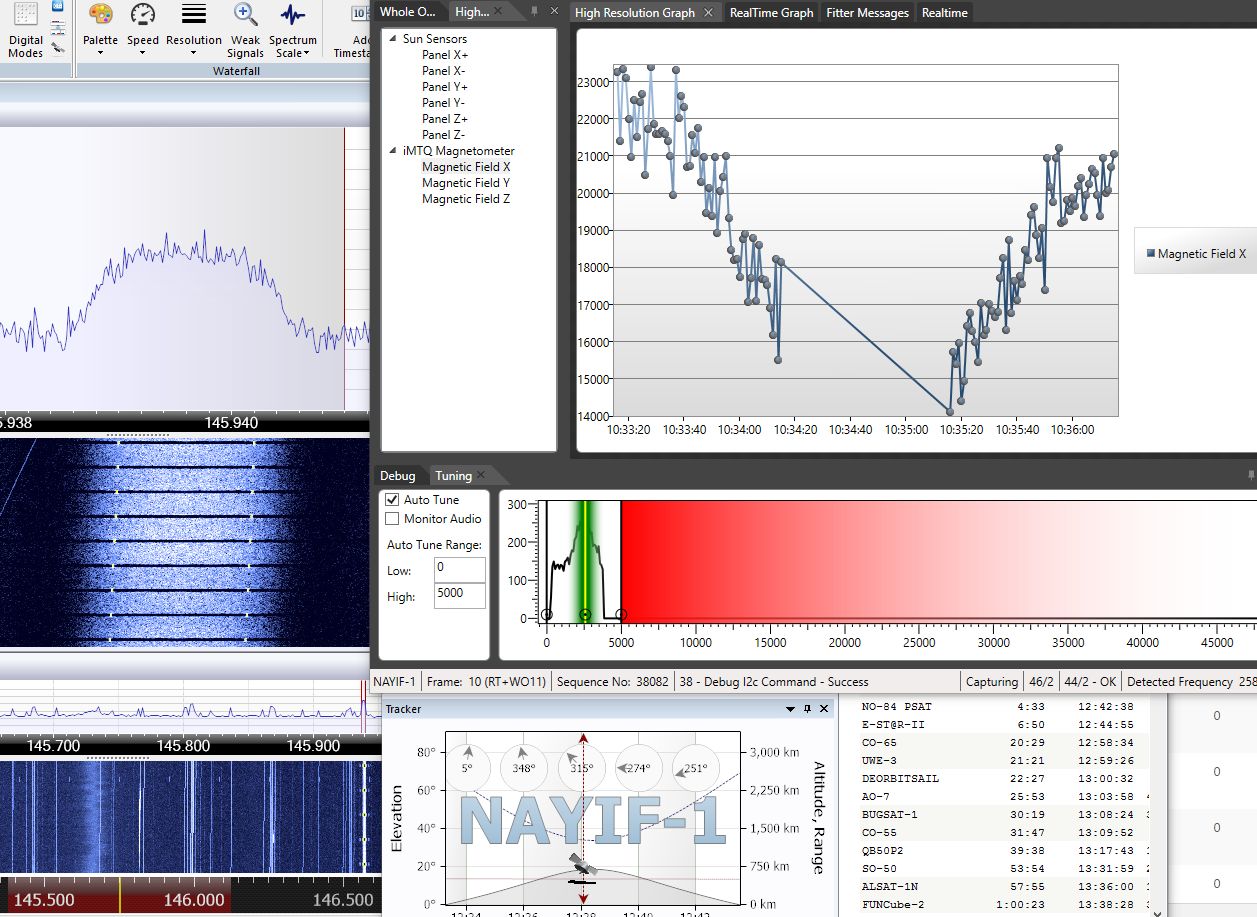Open the Fitter Messages tab
1257x917 pixels.
(867, 13)
